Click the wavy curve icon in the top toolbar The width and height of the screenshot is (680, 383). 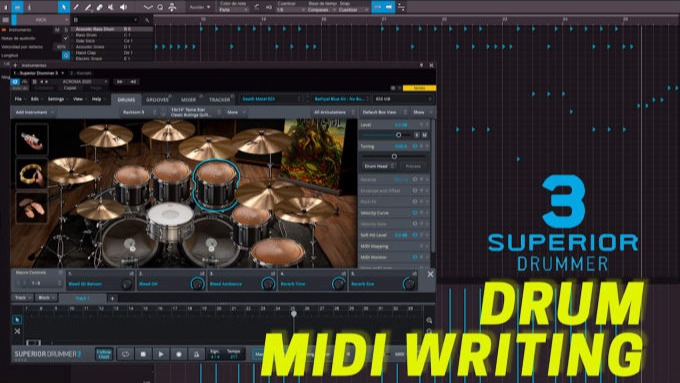148,7
